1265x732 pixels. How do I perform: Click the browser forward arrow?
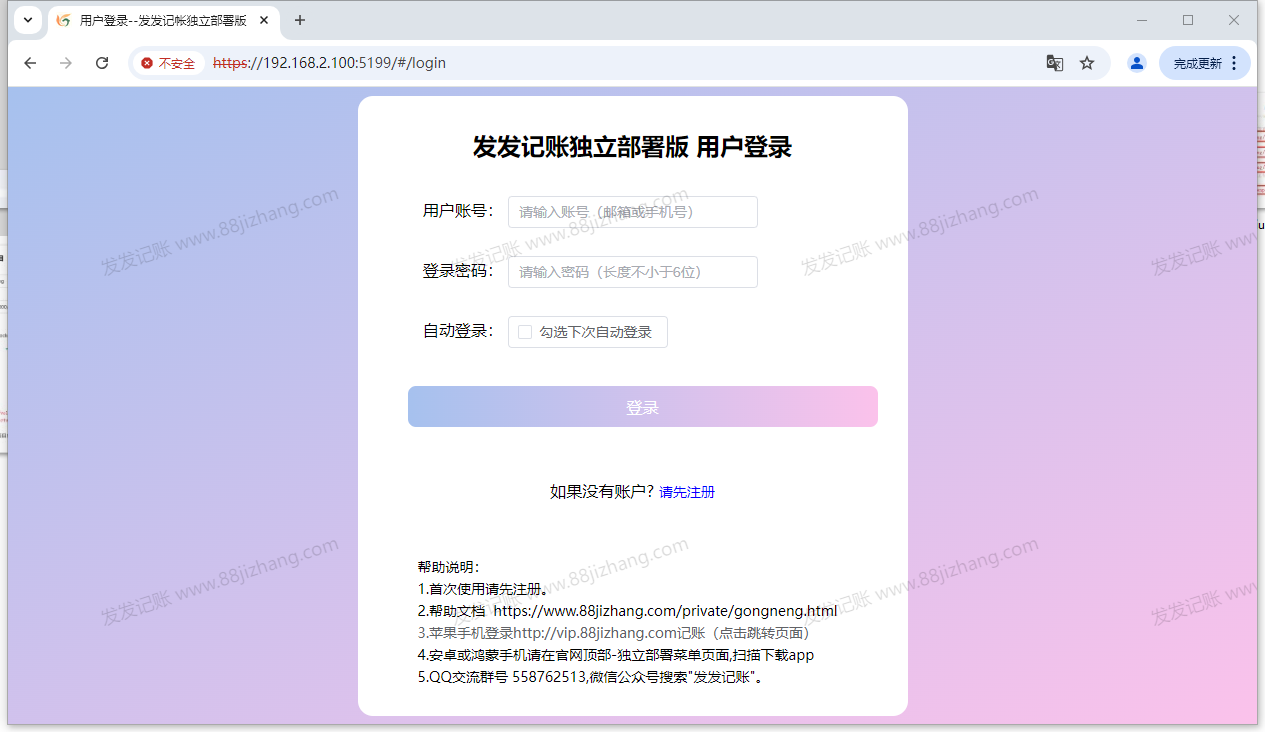[x=66, y=63]
